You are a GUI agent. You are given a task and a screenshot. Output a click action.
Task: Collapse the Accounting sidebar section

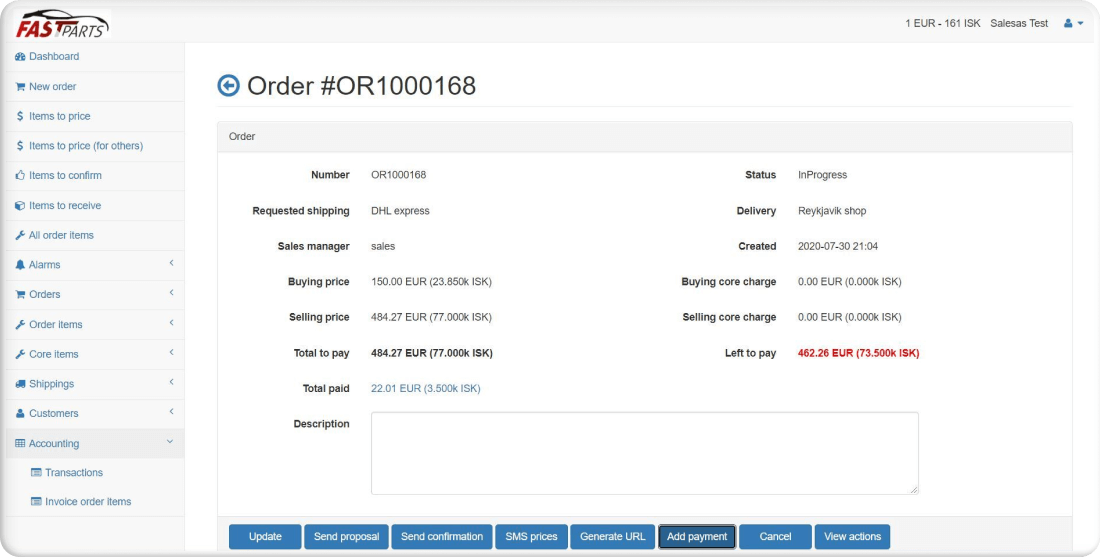point(92,443)
